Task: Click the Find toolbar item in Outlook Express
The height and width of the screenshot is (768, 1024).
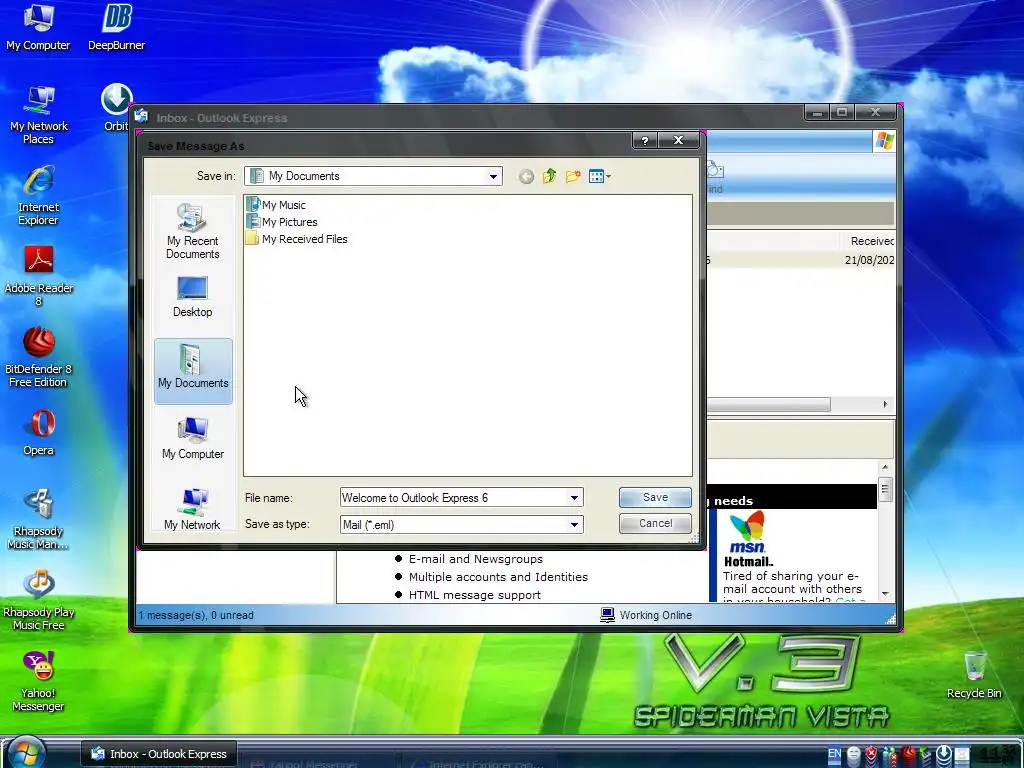Action: click(714, 178)
